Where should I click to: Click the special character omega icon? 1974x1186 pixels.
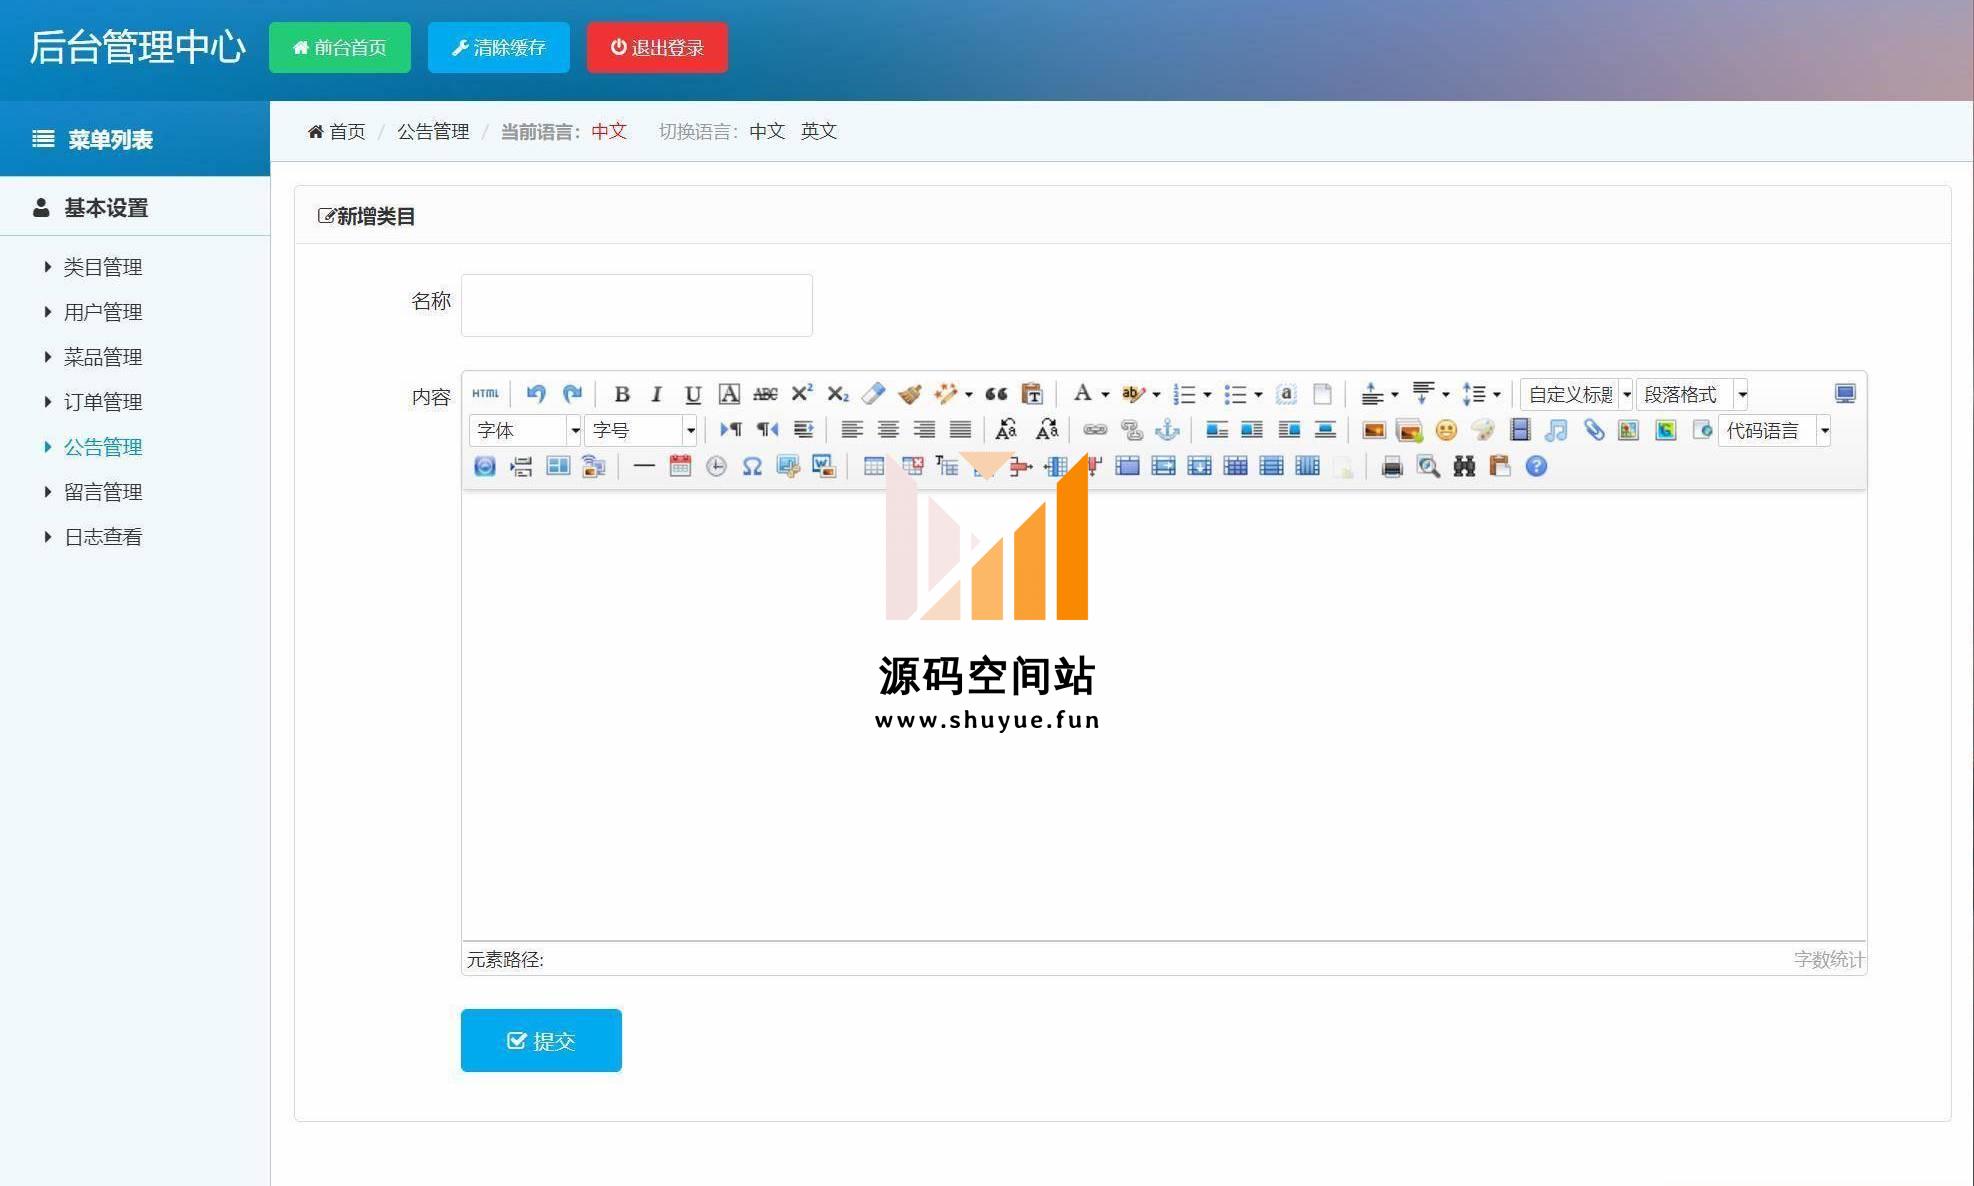pyautogui.click(x=752, y=466)
